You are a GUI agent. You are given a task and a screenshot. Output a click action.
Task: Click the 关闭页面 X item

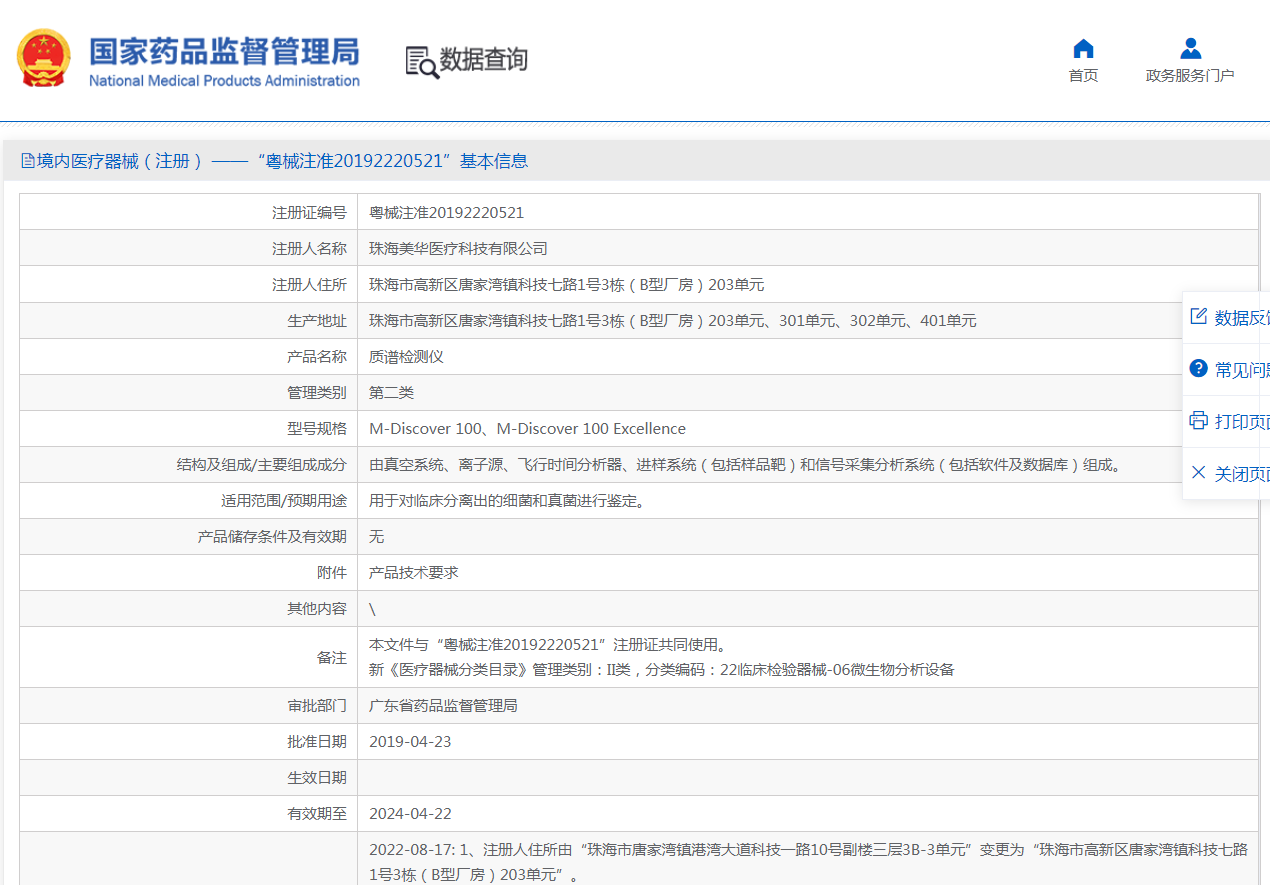(x=1229, y=474)
